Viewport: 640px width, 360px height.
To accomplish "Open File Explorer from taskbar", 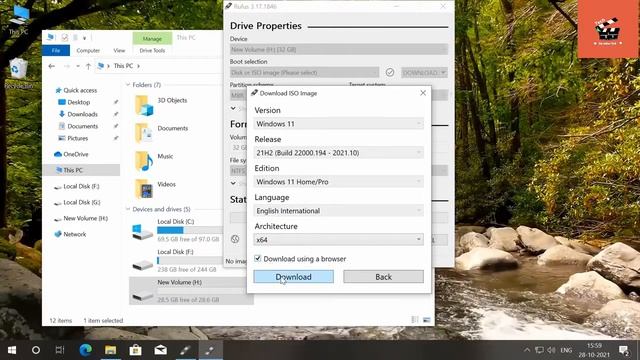I will point(110,350).
